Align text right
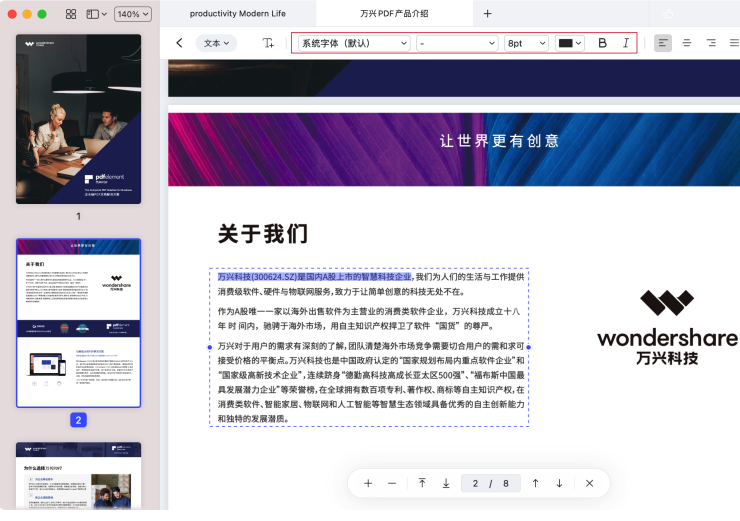The height and width of the screenshot is (521, 740). tap(711, 43)
